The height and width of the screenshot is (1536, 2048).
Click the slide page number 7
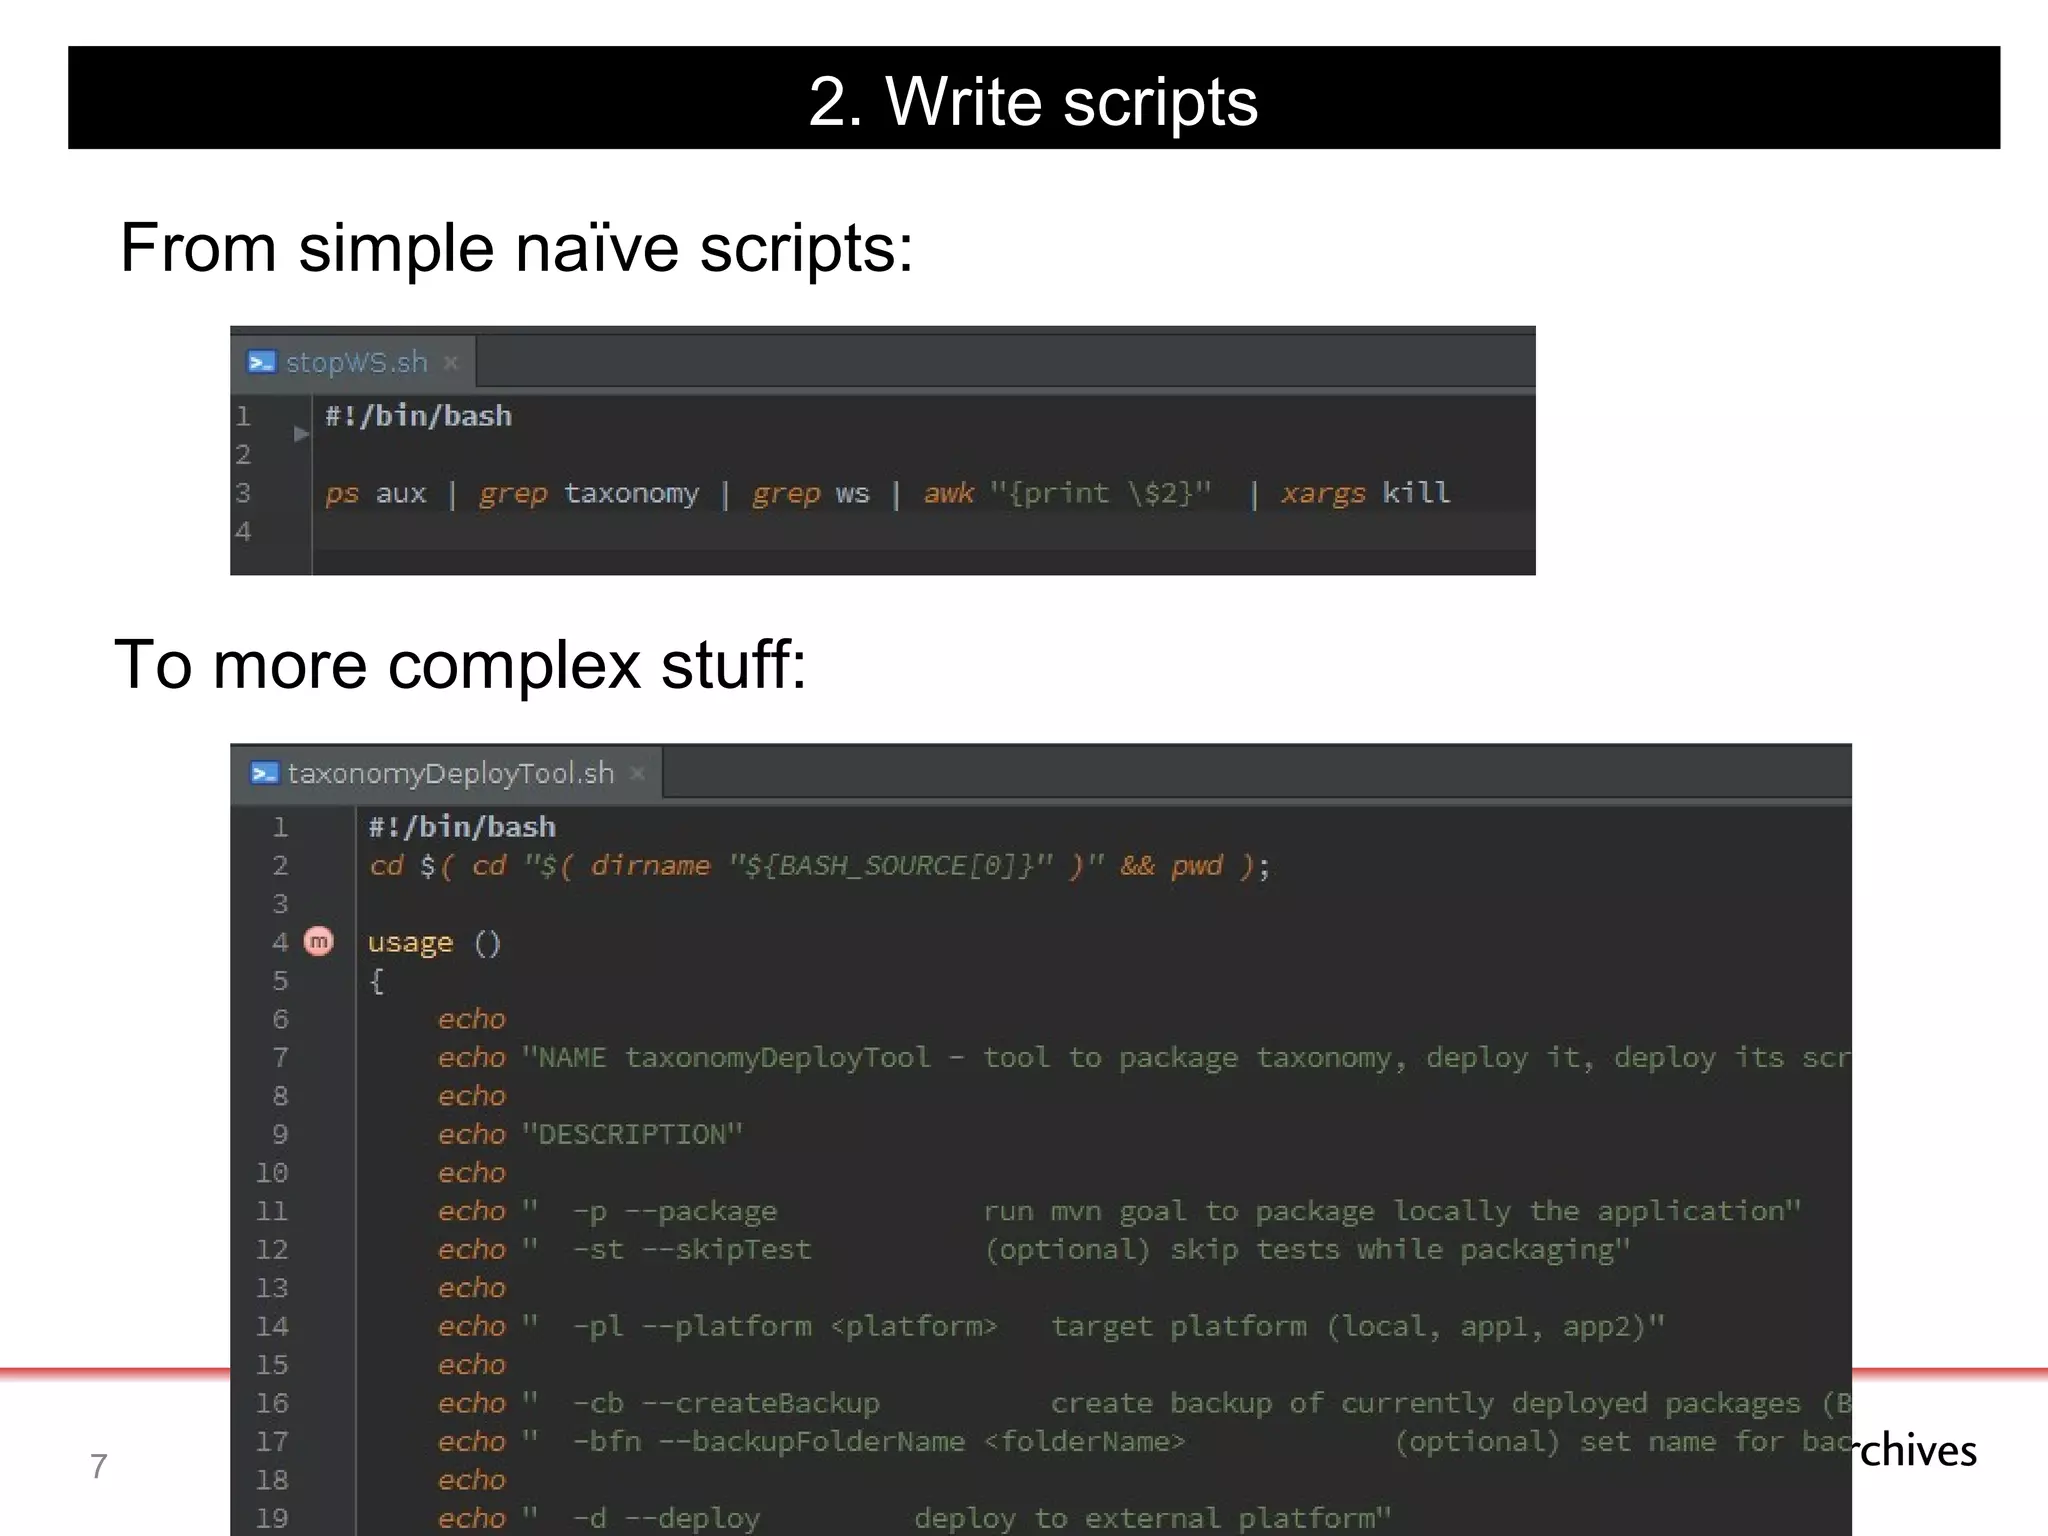pyautogui.click(x=98, y=1466)
